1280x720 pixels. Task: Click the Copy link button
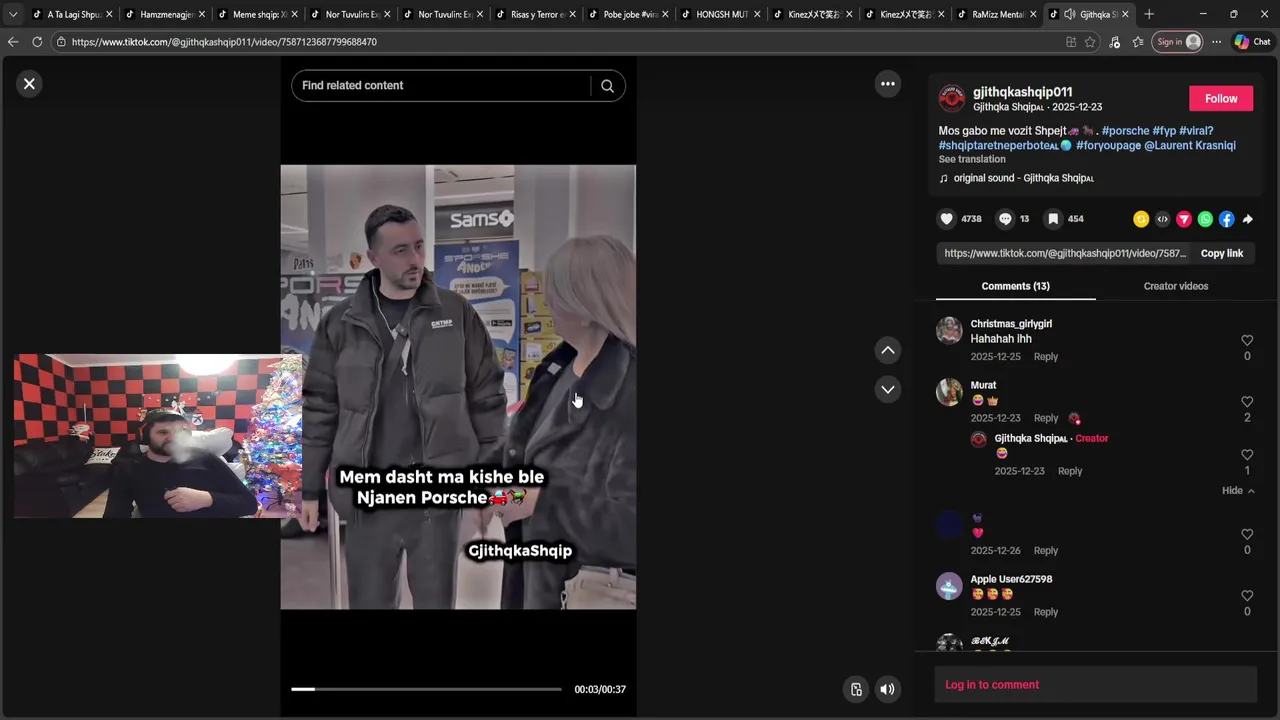tap(1221, 254)
